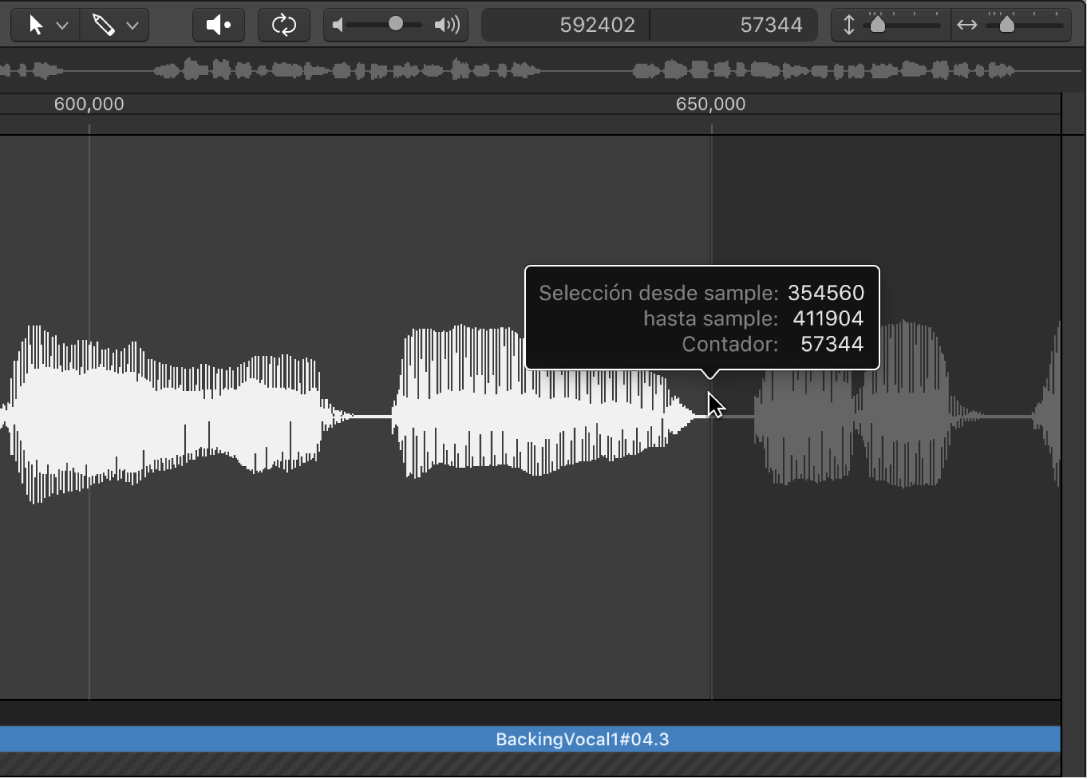Click the horizontal zoom arrow icon
Image resolution: width=1088 pixels, height=779 pixels.
pos(966,25)
